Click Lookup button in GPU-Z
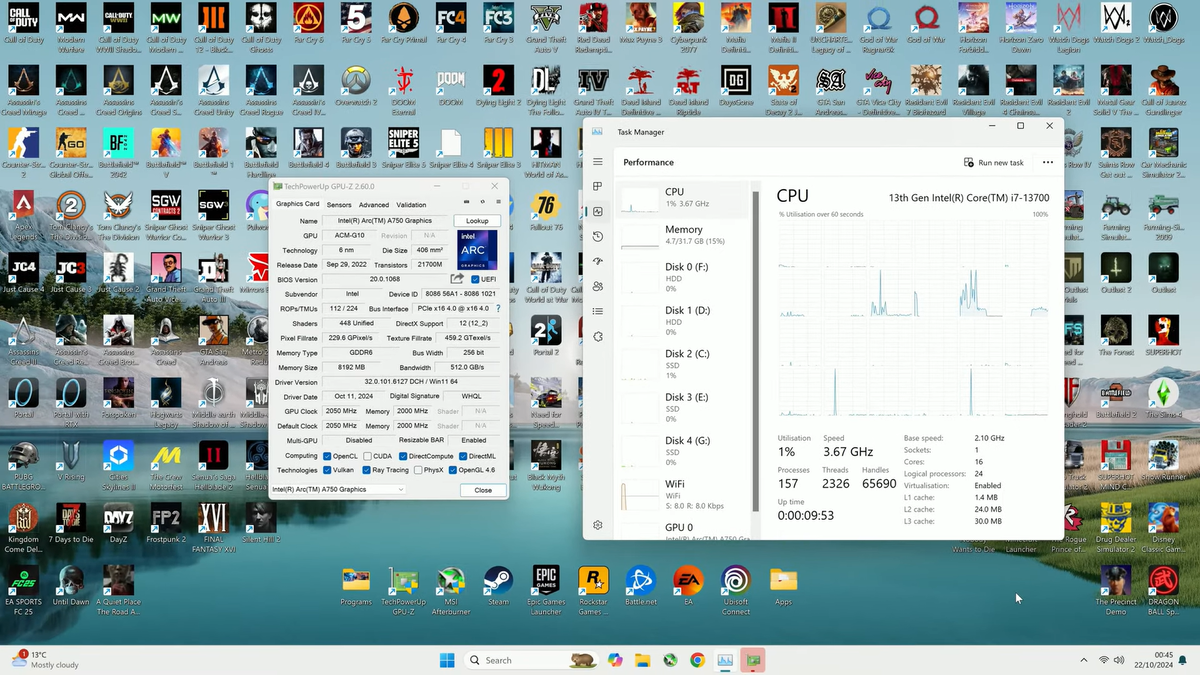1200x675 pixels. click(478, 221)
